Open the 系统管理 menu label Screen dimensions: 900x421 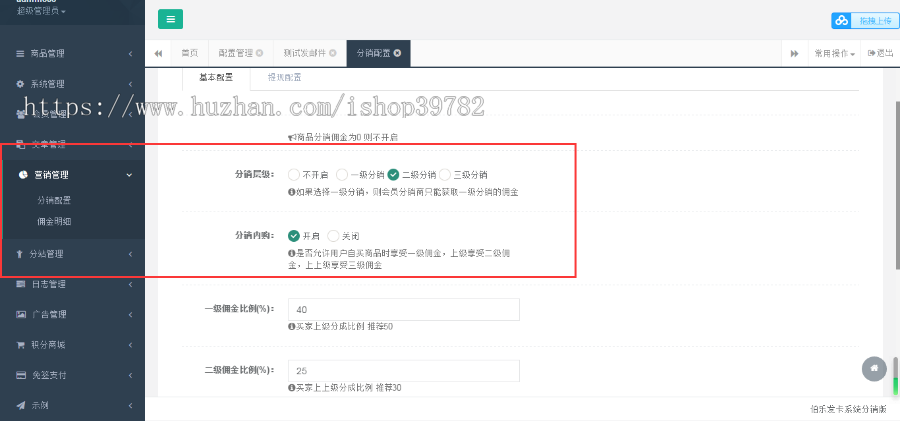tap(48, 84)
